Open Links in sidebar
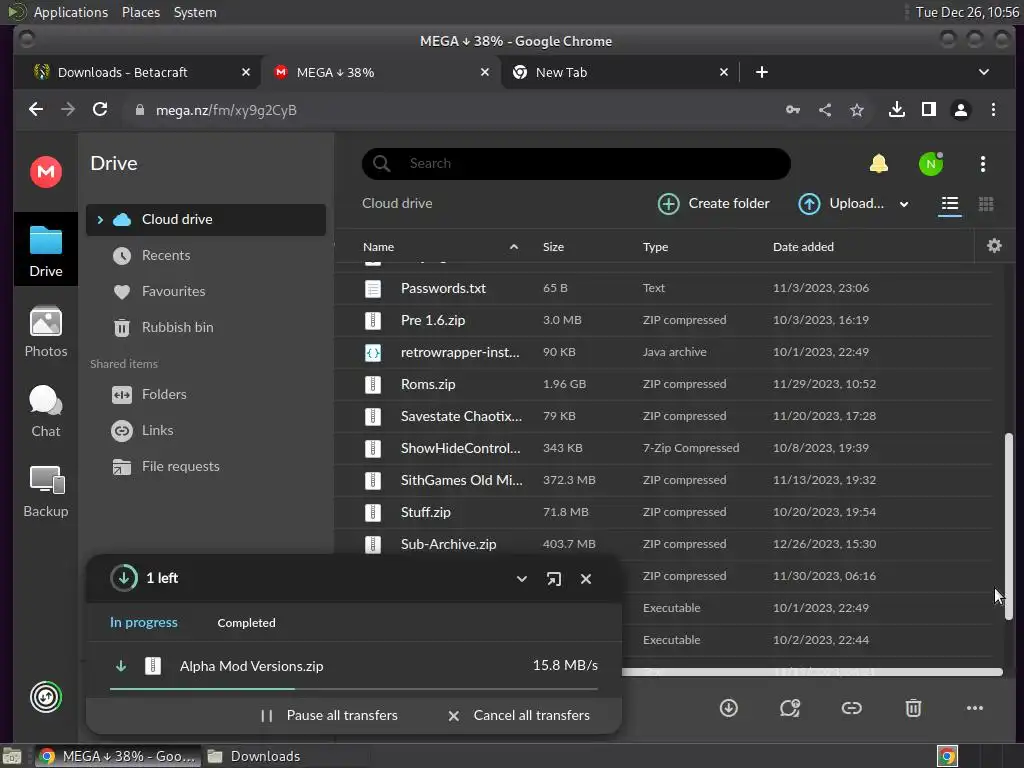Image resolution: width=1024 pixels, height=768 pixels. (206, 430)
